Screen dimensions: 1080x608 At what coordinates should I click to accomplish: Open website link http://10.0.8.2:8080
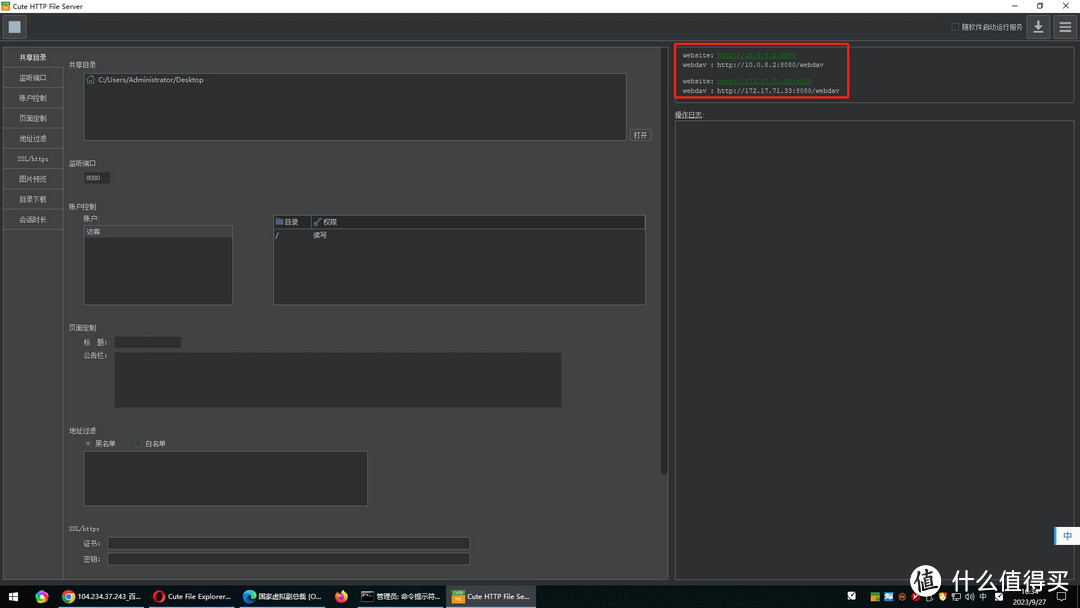coord(756,55)
